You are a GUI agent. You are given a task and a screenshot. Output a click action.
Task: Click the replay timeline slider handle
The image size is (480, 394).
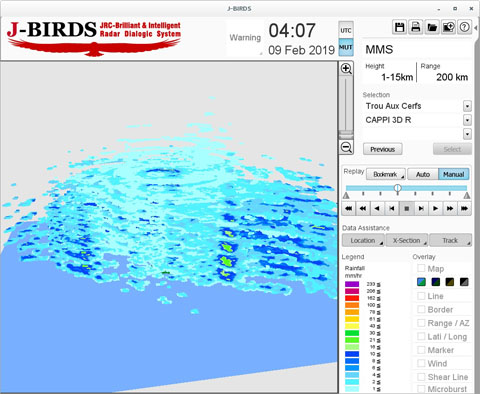click(397, 188)
